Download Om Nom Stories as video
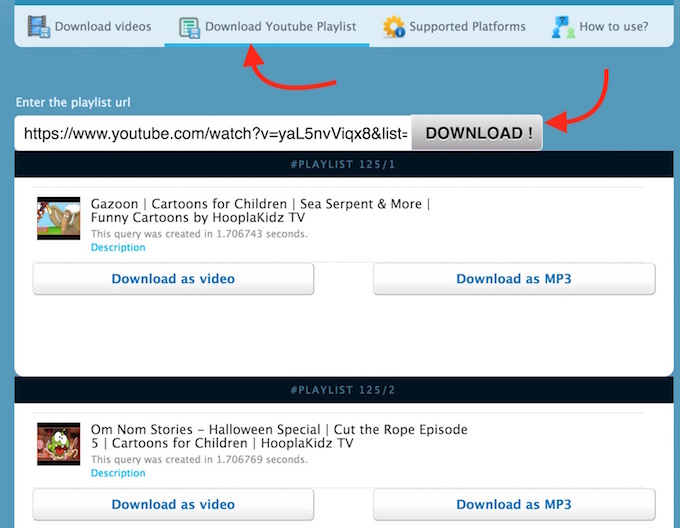Image resolution: width=680 pixels, height=528 pixels. 173,505
